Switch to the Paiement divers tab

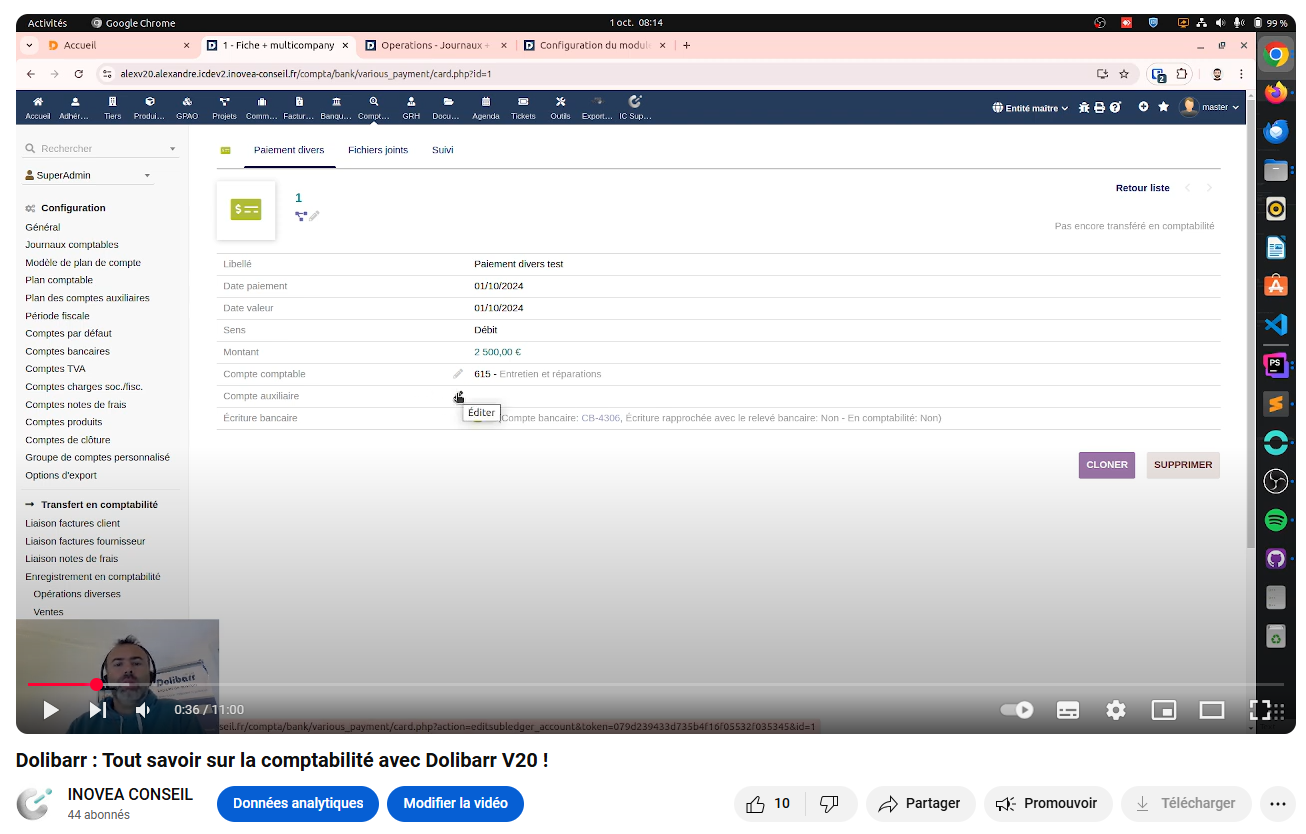289,150
